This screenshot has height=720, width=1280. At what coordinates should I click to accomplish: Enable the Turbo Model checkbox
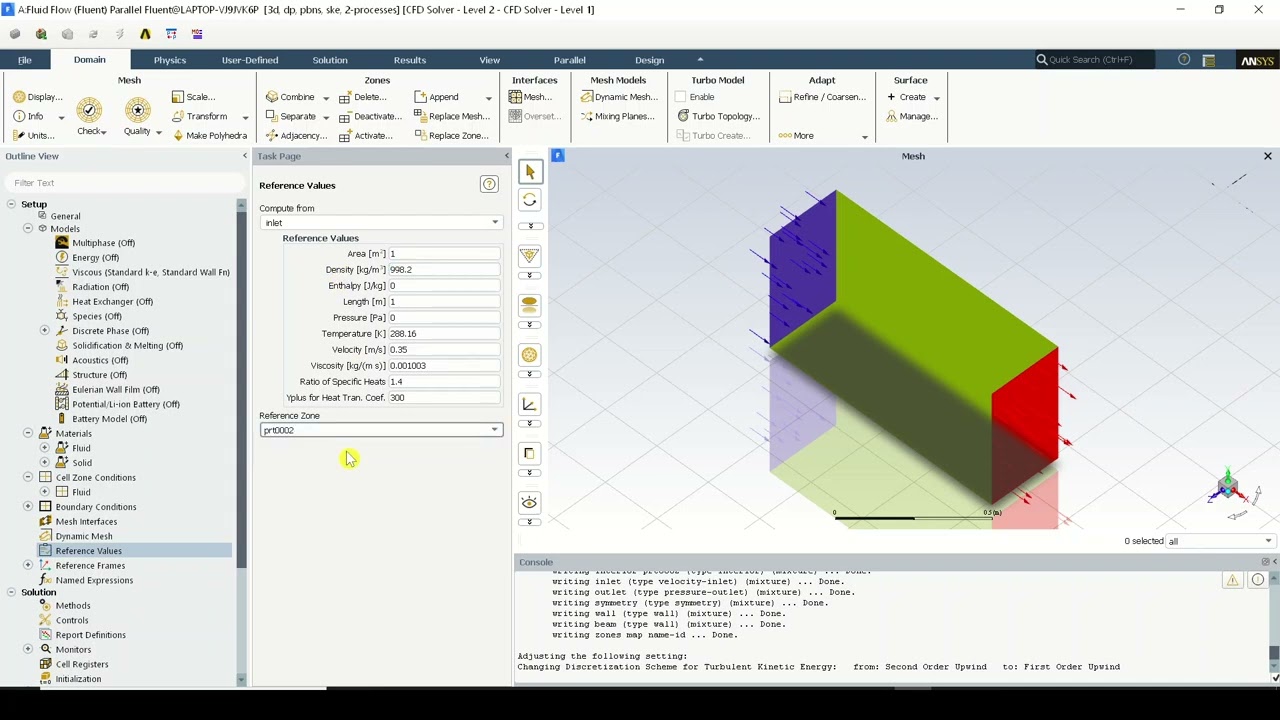tap(681, 97)
